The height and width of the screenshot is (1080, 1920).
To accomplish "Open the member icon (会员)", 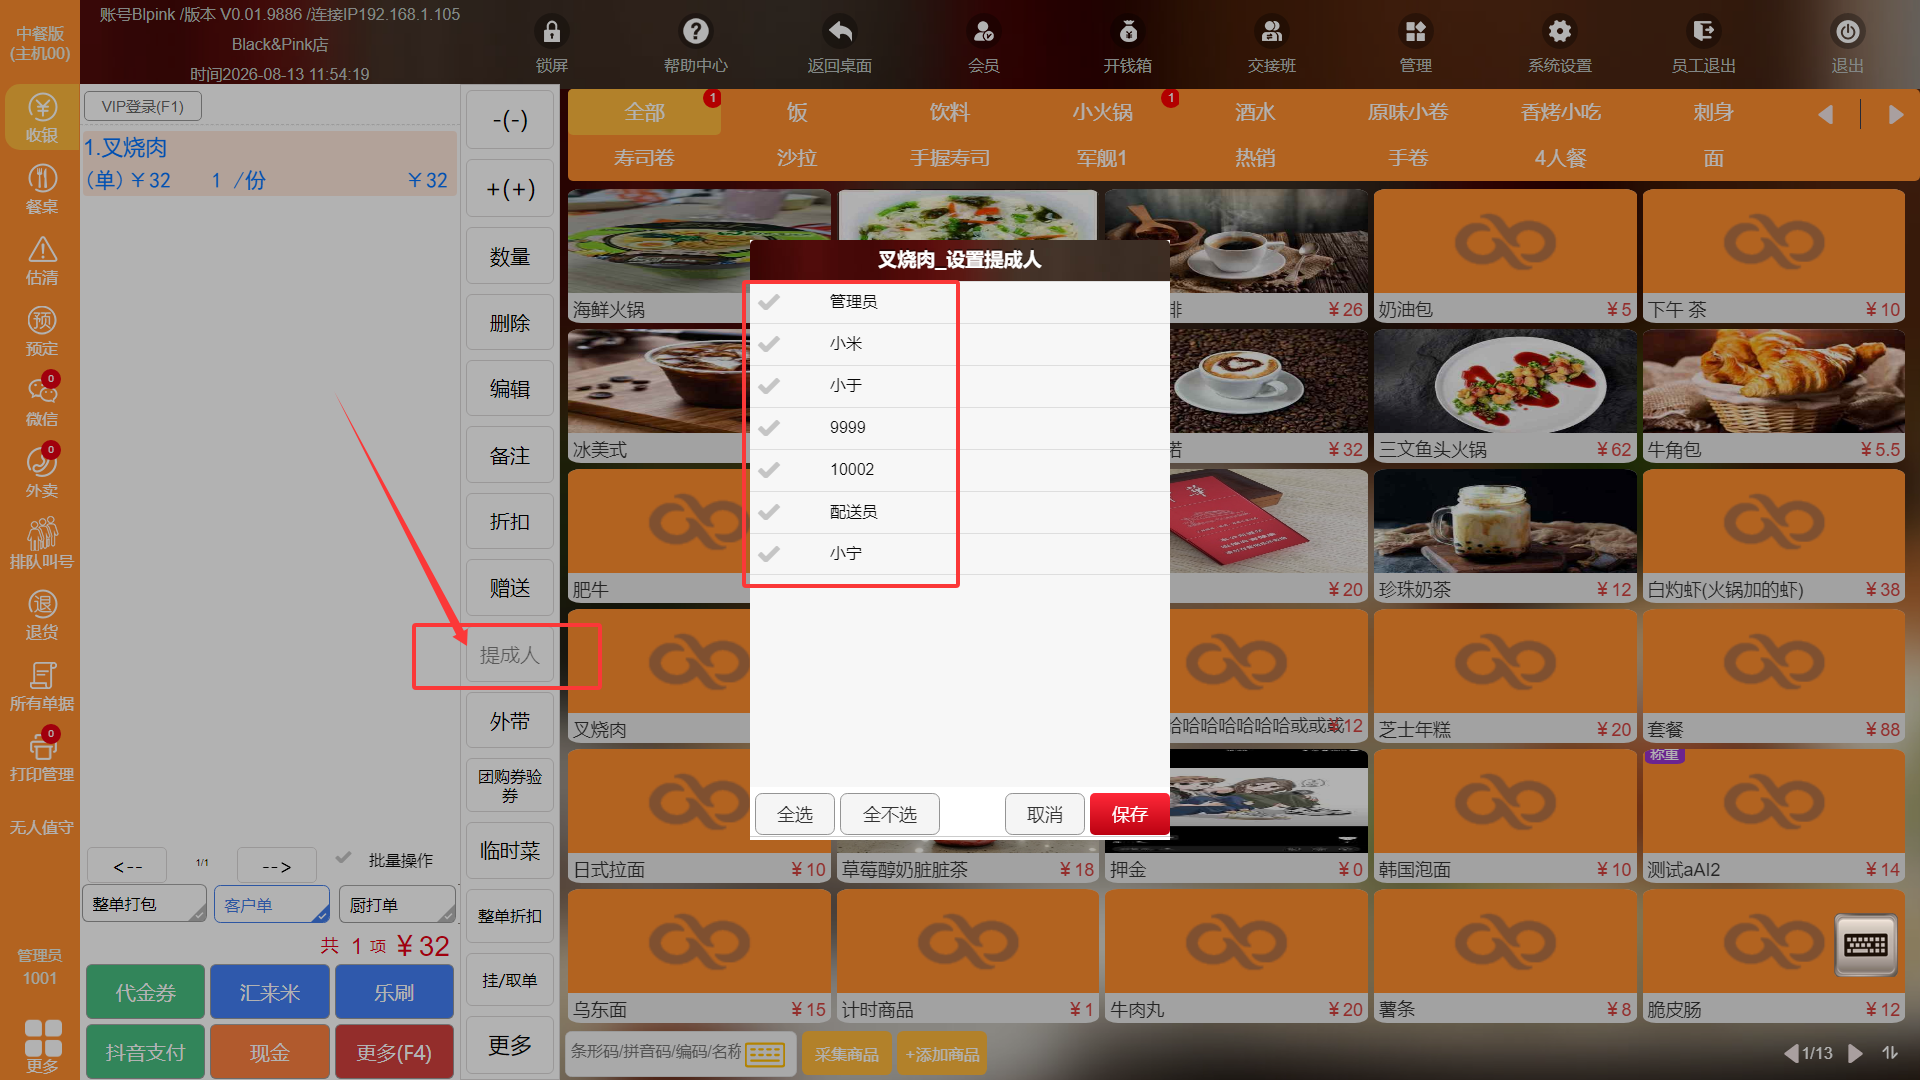I will (x=984, y=32).
